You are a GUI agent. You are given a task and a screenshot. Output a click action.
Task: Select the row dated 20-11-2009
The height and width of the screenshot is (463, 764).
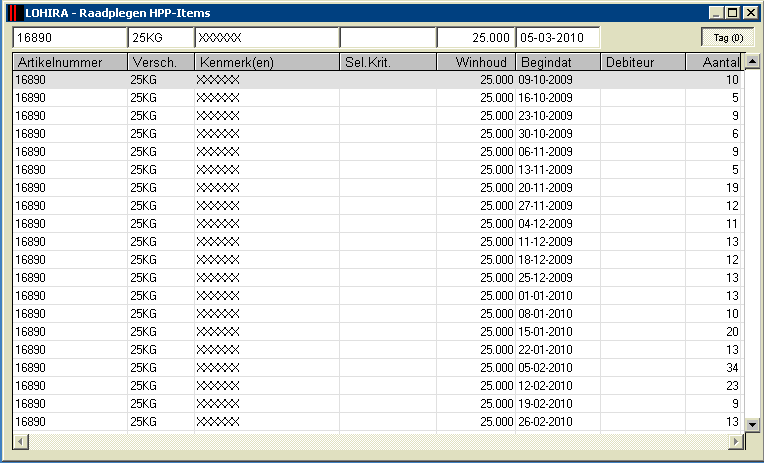[377, 188]
